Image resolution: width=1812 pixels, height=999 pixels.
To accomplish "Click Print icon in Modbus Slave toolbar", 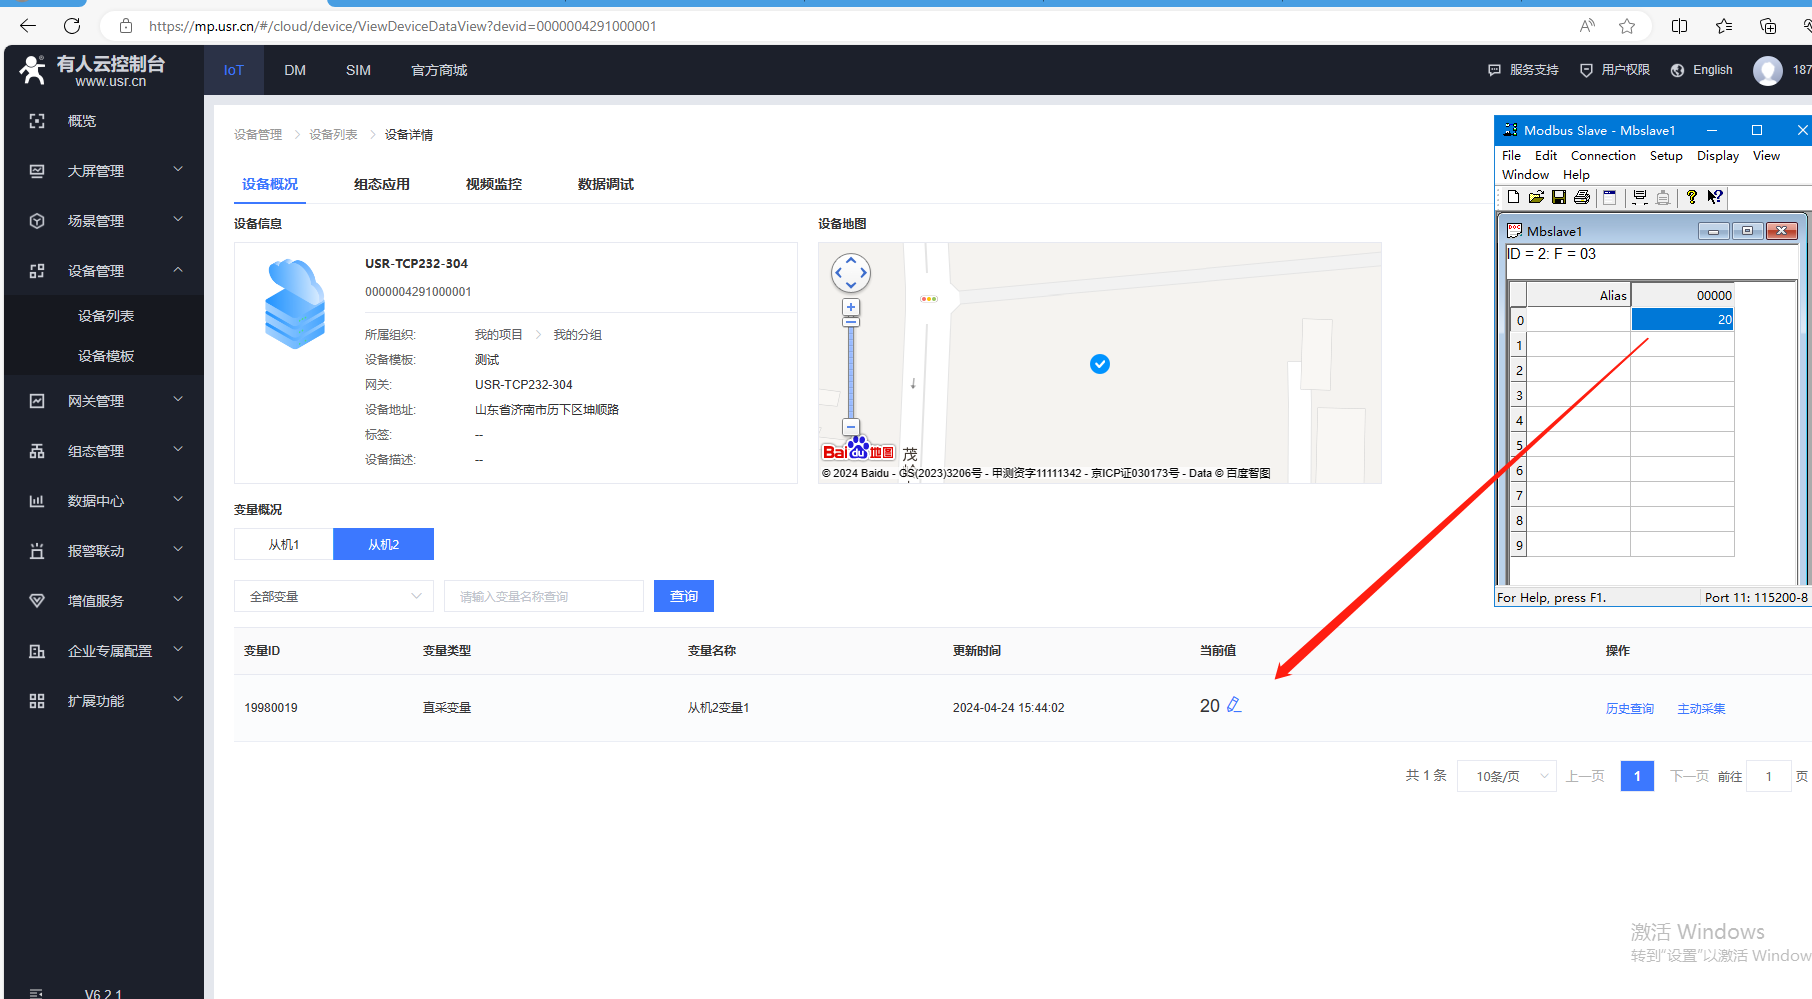I will 1582,197.
